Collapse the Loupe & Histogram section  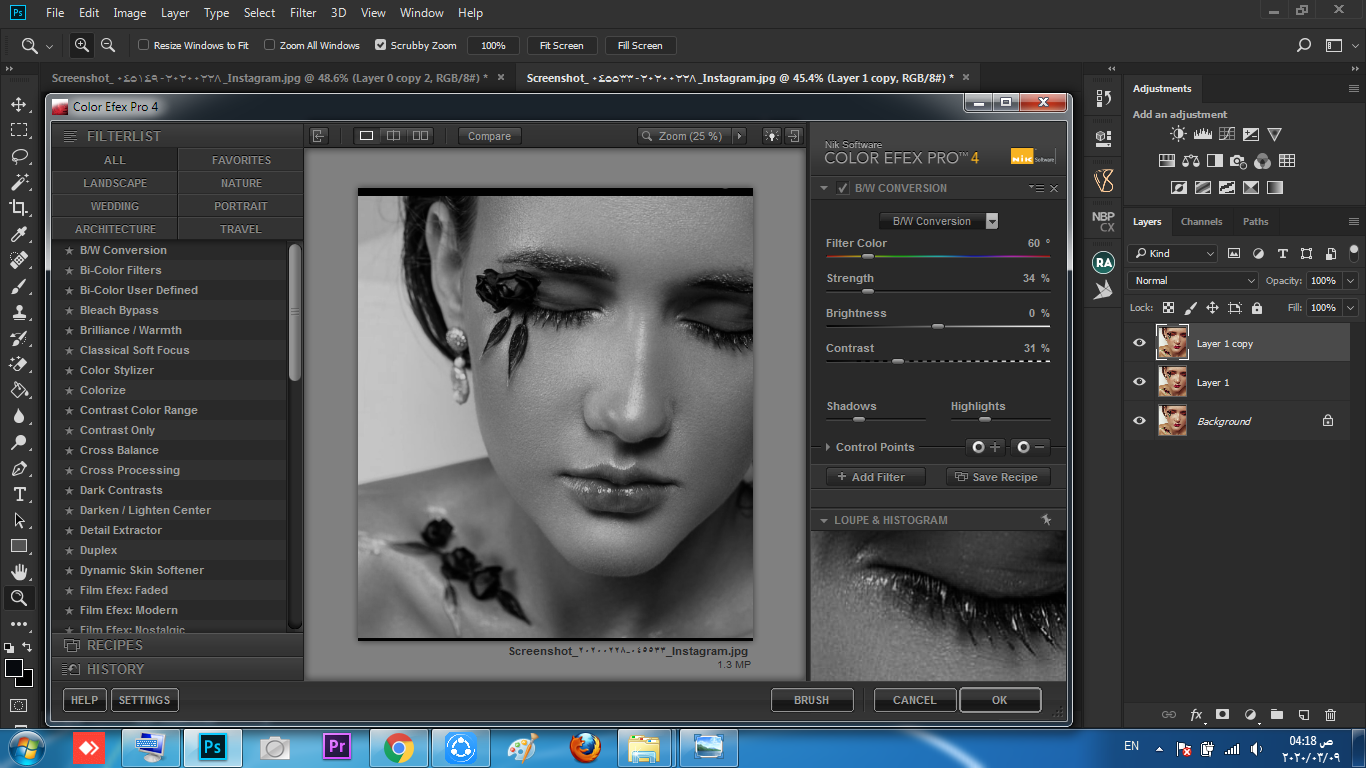click(x=824, y=520)
